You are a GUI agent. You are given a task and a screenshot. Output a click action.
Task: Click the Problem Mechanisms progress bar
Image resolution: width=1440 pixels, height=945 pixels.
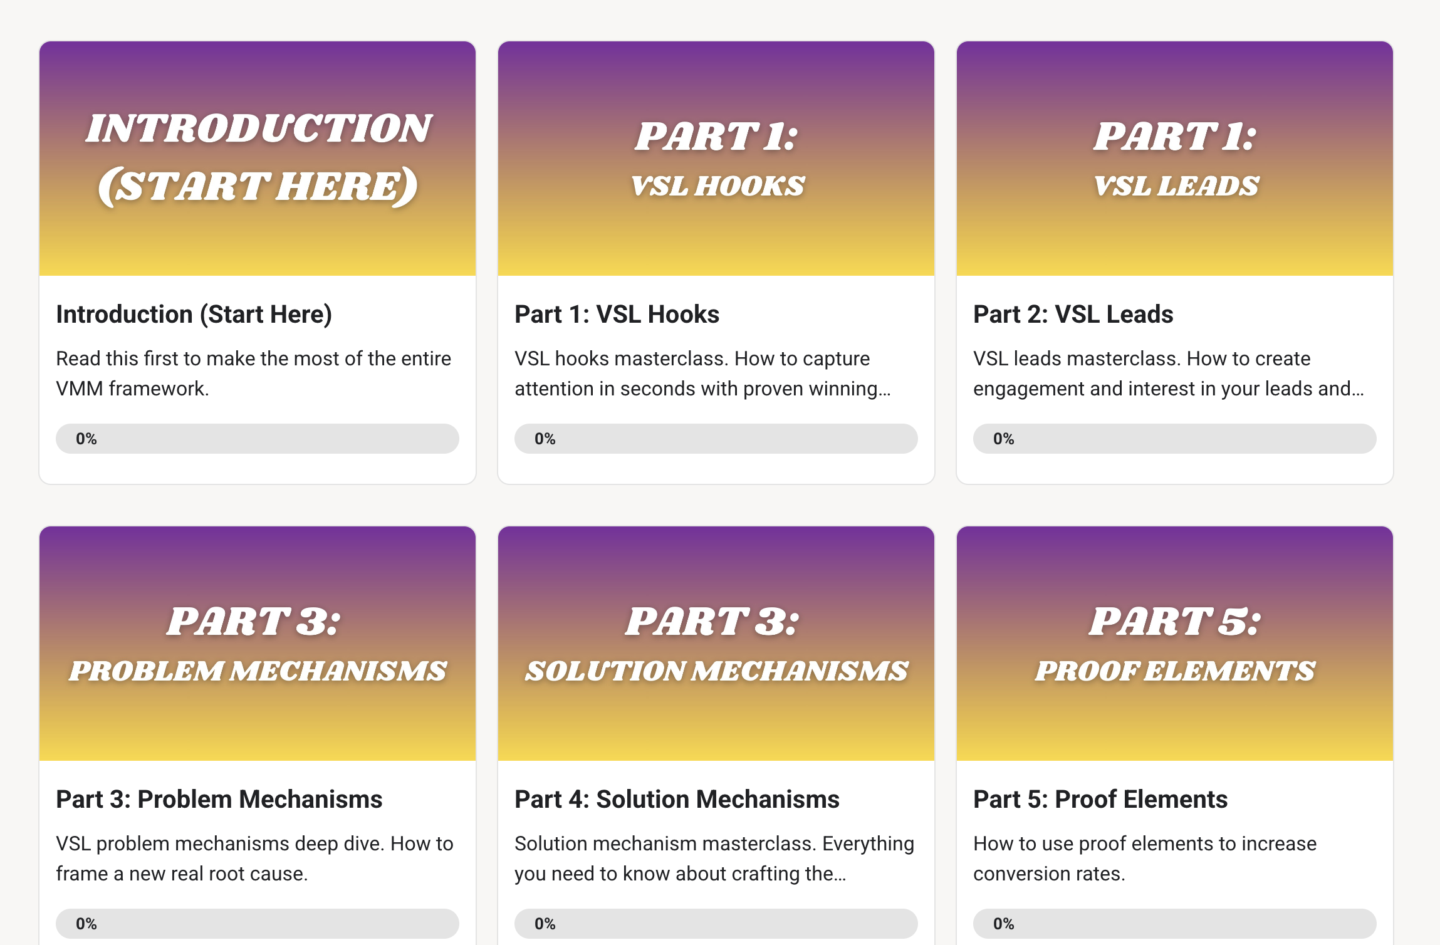pos(257,923)
